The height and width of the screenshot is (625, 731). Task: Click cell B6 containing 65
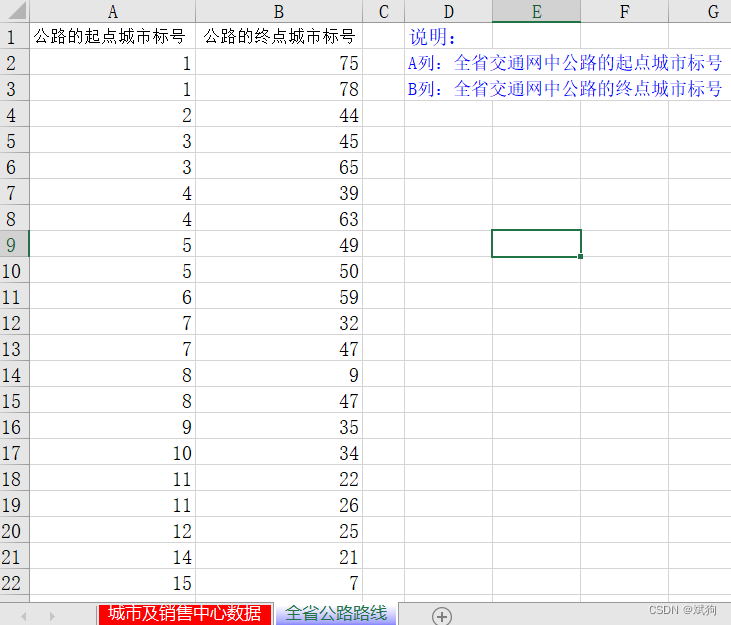pyautogui.click(x=279, y=166)
